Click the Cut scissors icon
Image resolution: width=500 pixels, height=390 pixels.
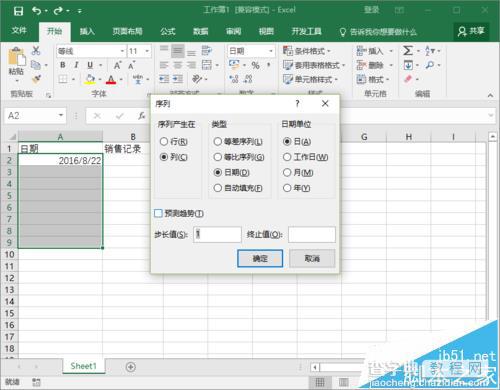36,51
